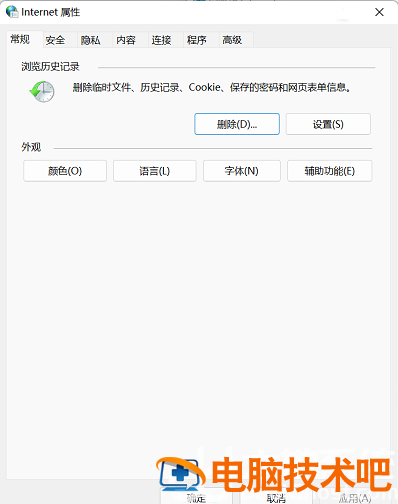Screen dimensions: 398x504
Task: Open the 颜色(O) settings
Action: pos(65,171)
